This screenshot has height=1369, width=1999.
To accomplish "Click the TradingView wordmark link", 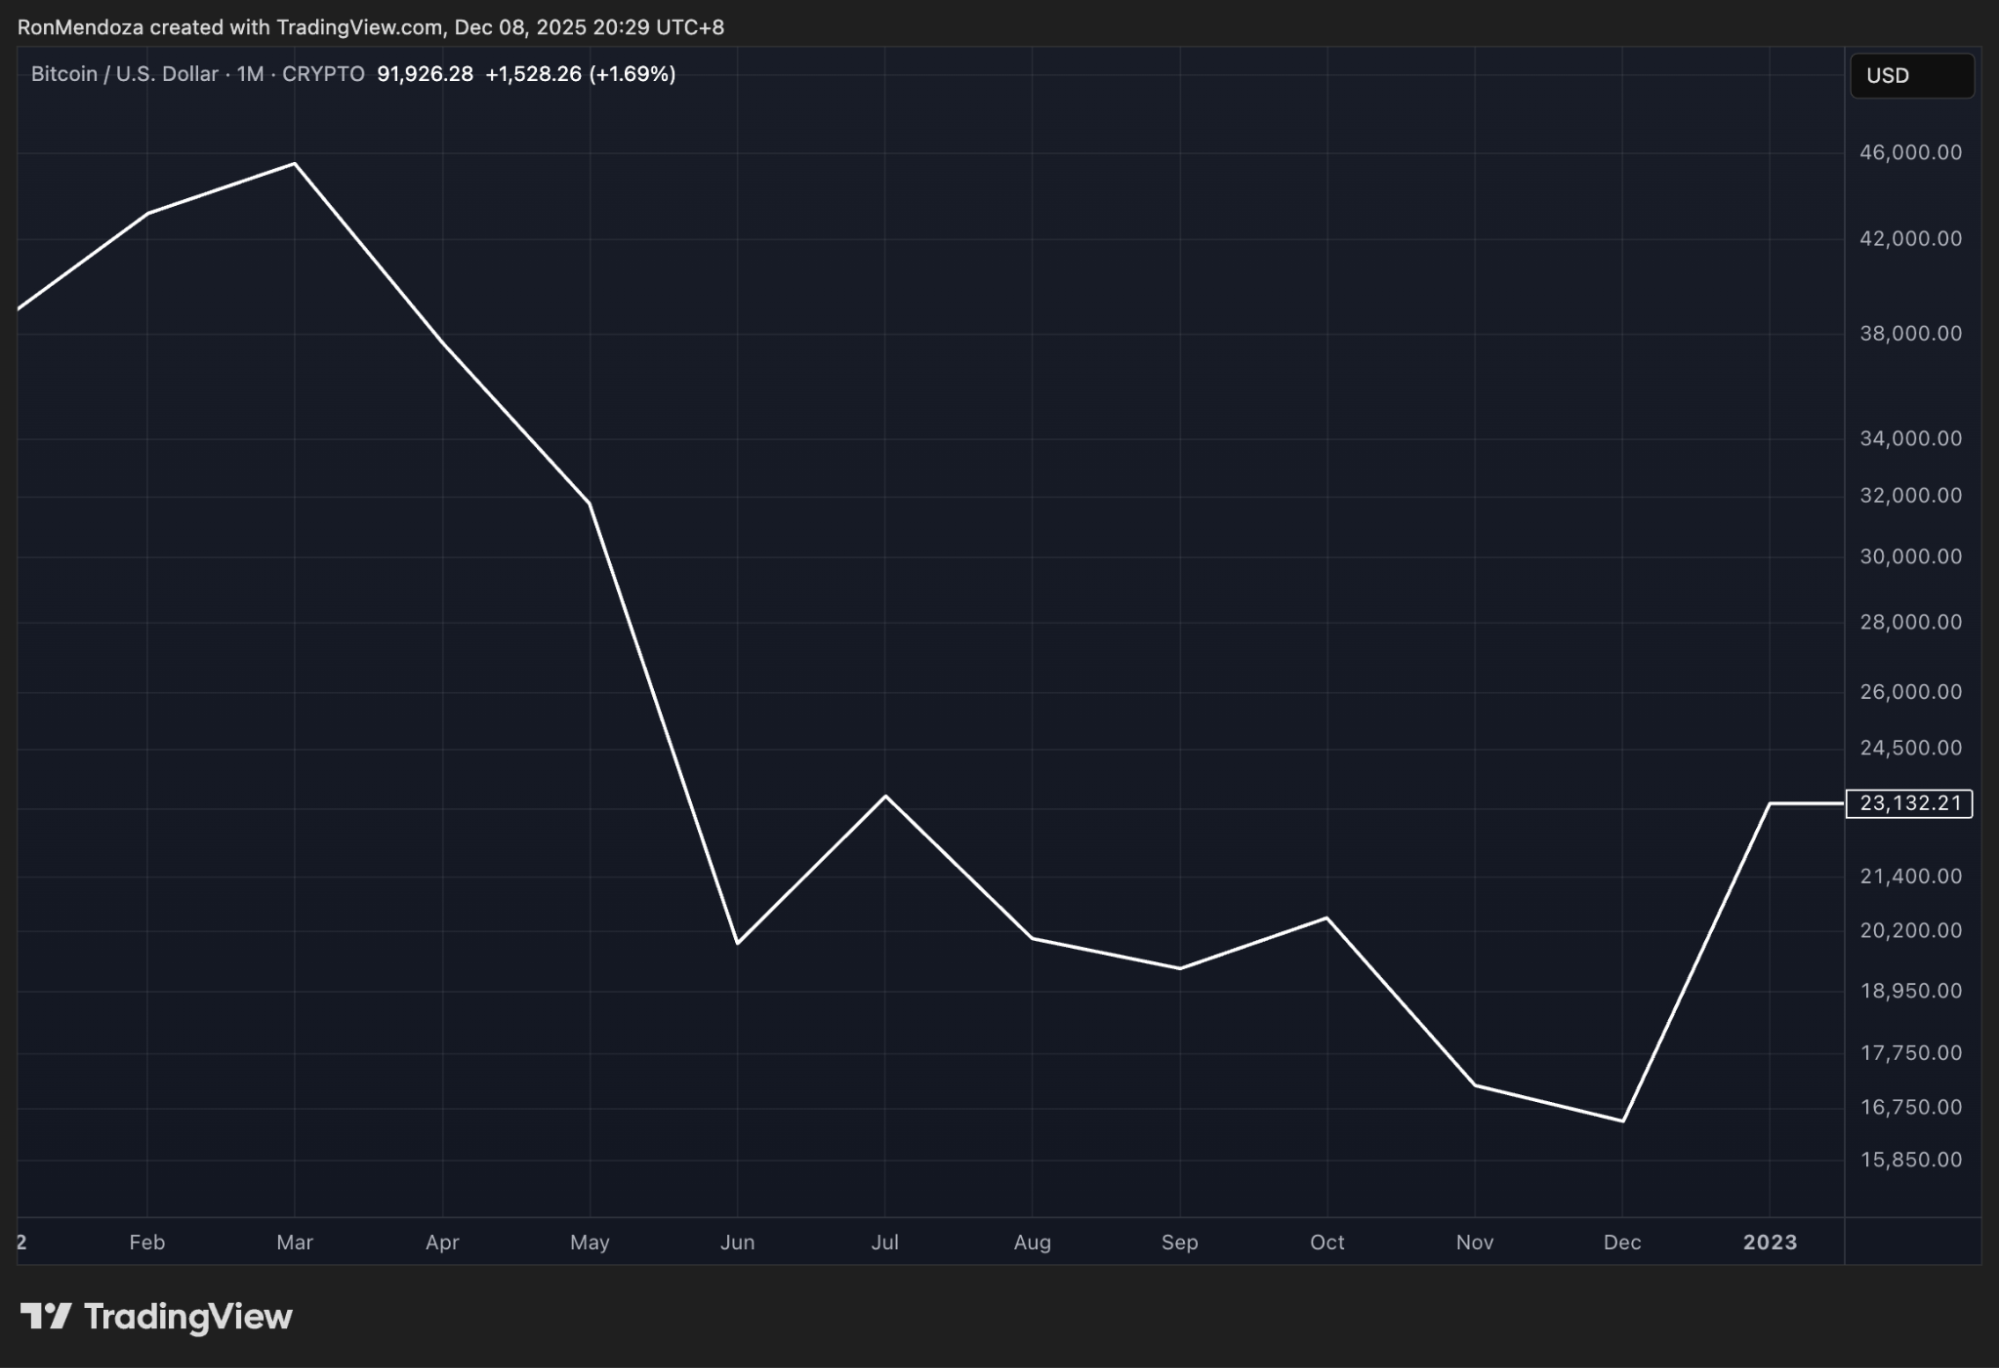I will (x=188, y=1316).
